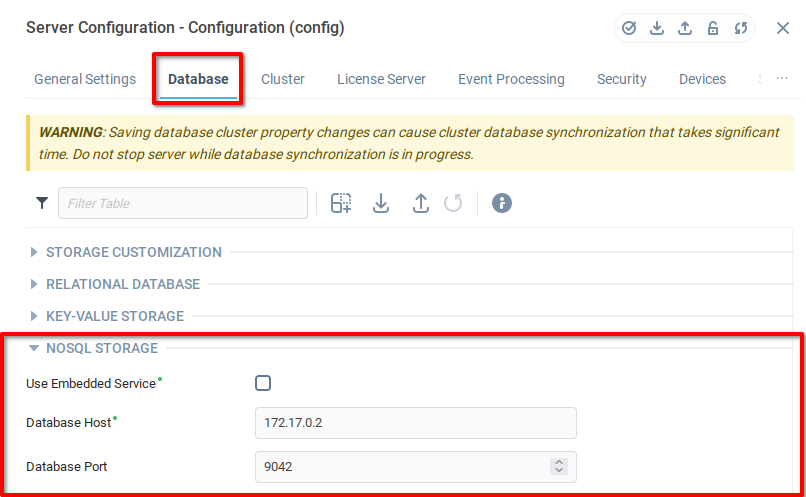
Task: Enable the Use Embedded Service checkbox
Action: [x=263, y=383]
